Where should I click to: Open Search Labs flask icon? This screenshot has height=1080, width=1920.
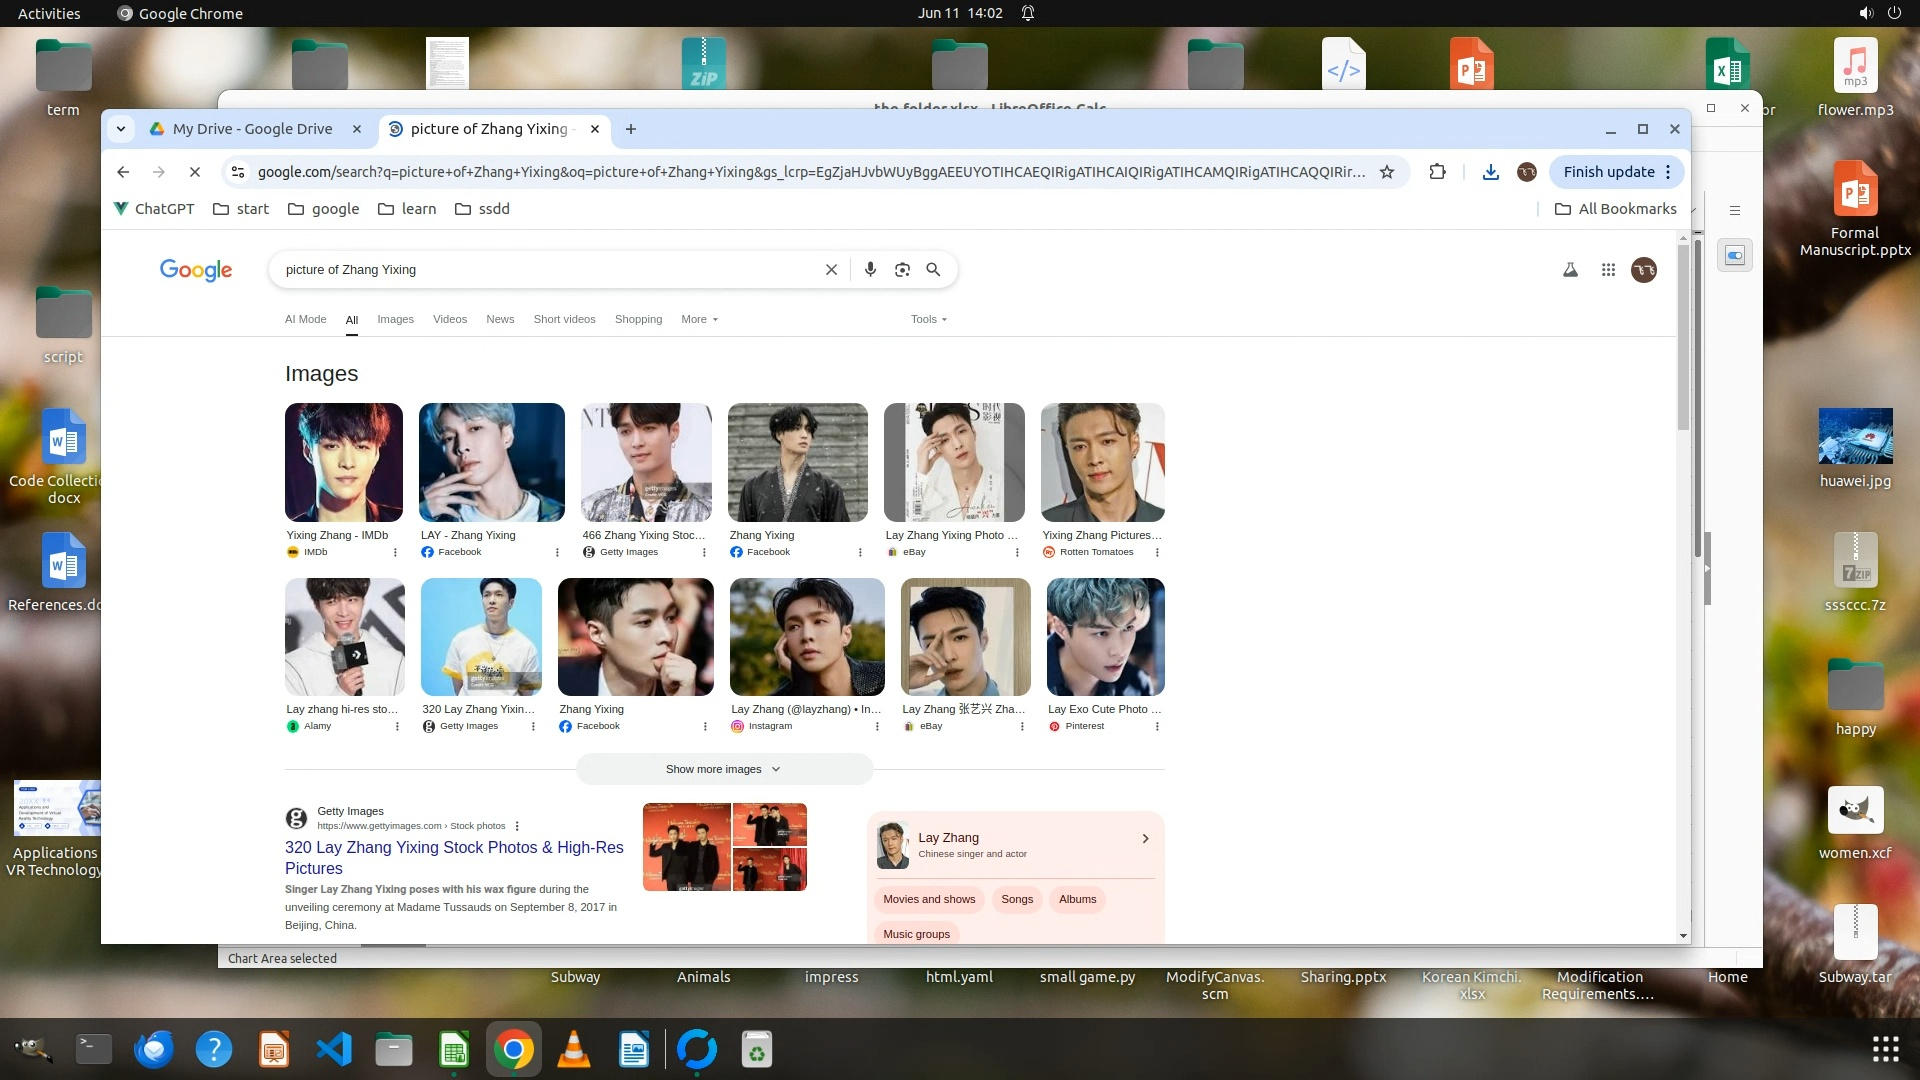coord(1570,270)
